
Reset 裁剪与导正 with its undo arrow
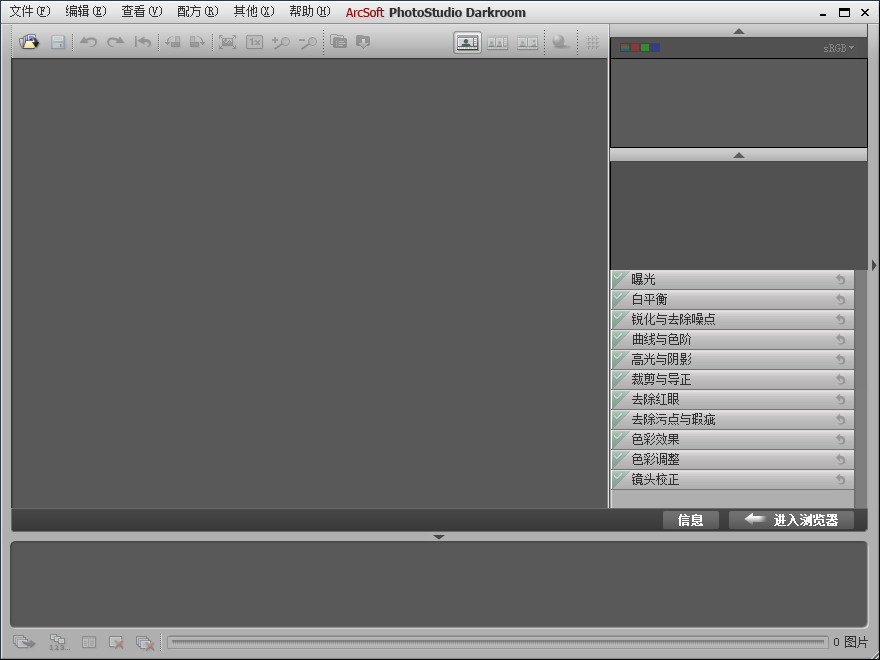pyautogui.click(x=840, y=380)
